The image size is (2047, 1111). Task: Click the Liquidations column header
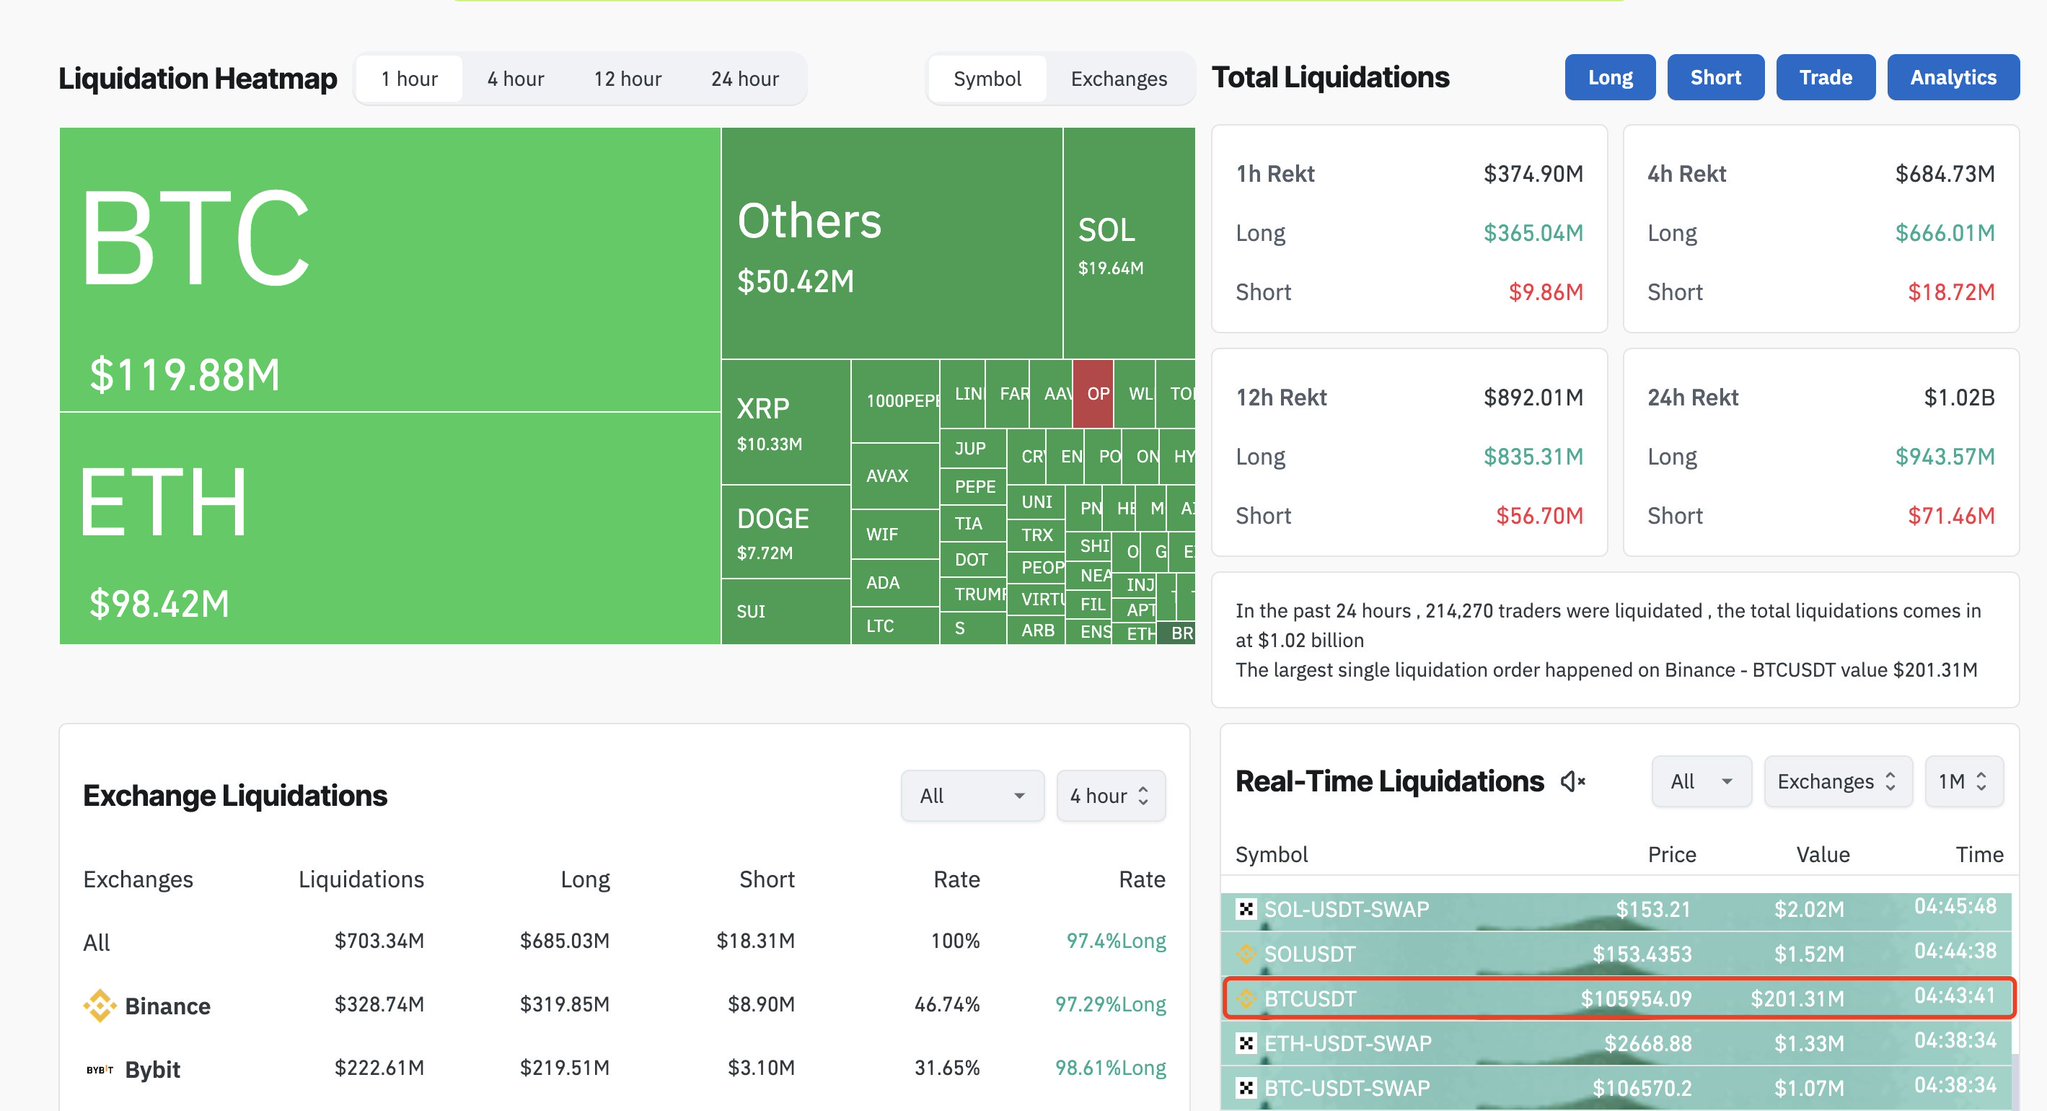[x=361, y=879]
